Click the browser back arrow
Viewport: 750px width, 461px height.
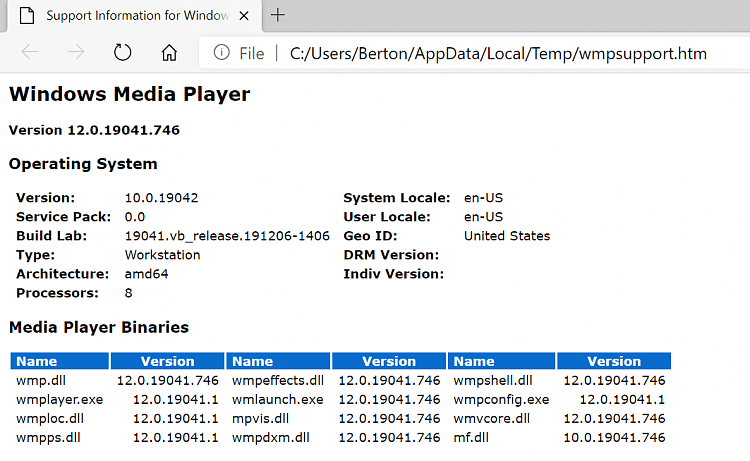click(x=30, y=52)
